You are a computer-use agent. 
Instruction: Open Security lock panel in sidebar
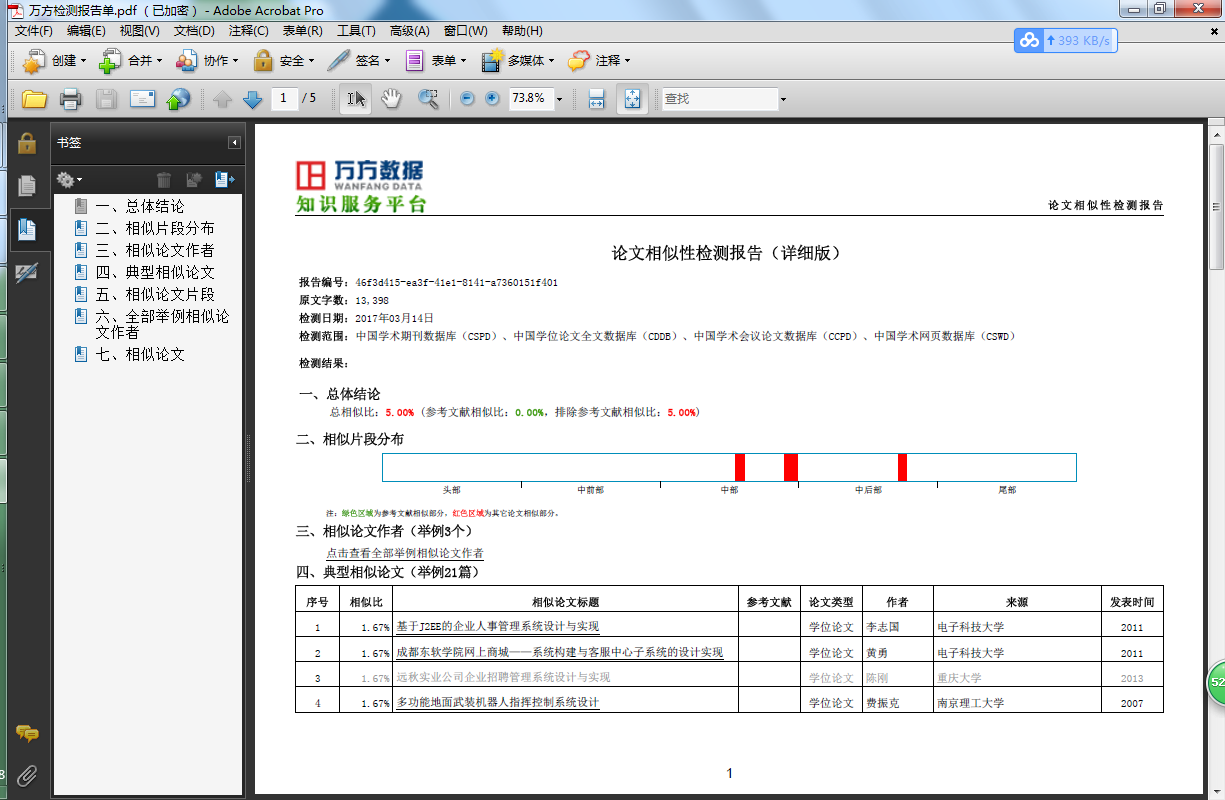(27, 143)
